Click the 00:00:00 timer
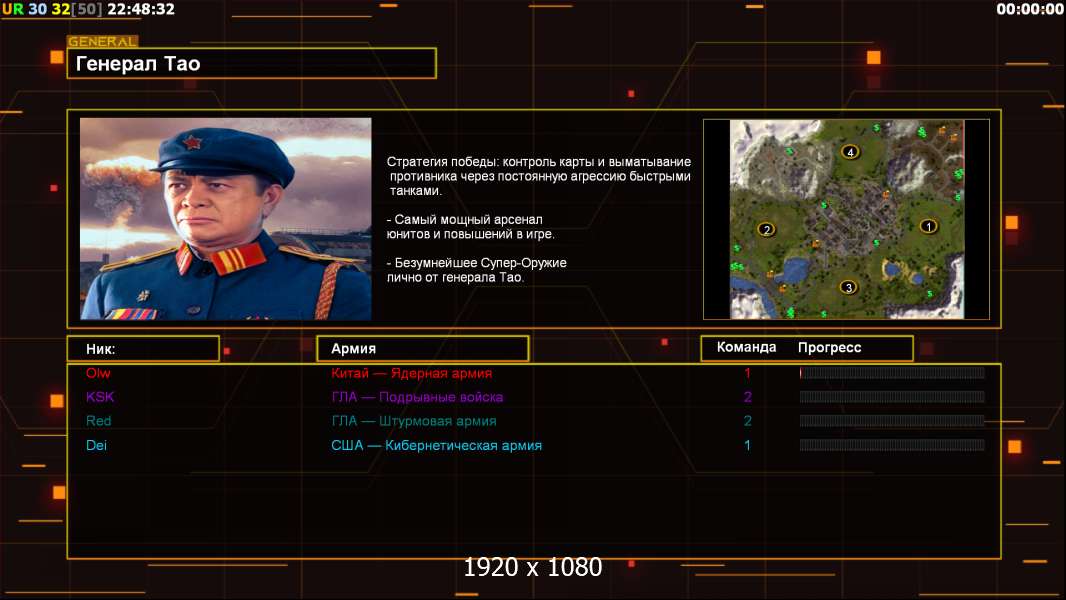The image size is (1066, 600). click(x=1029, y=9)
